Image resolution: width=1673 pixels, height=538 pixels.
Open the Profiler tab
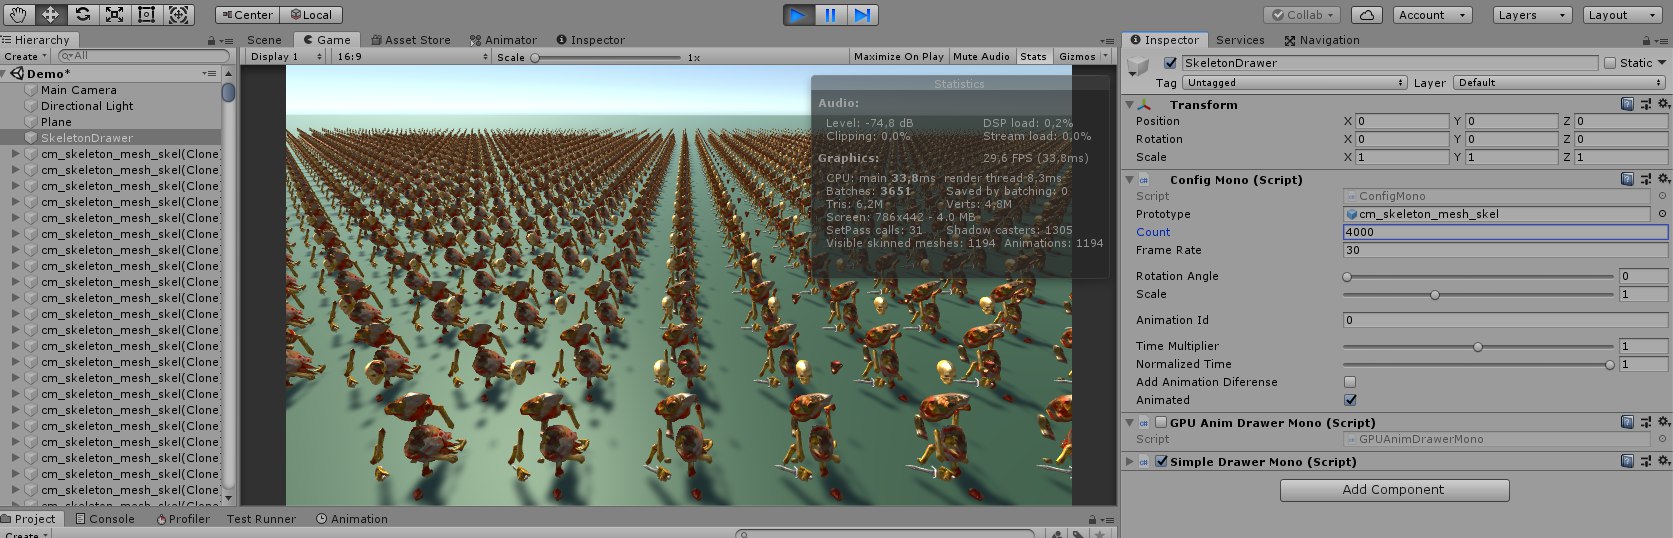[x=183, y=519]
